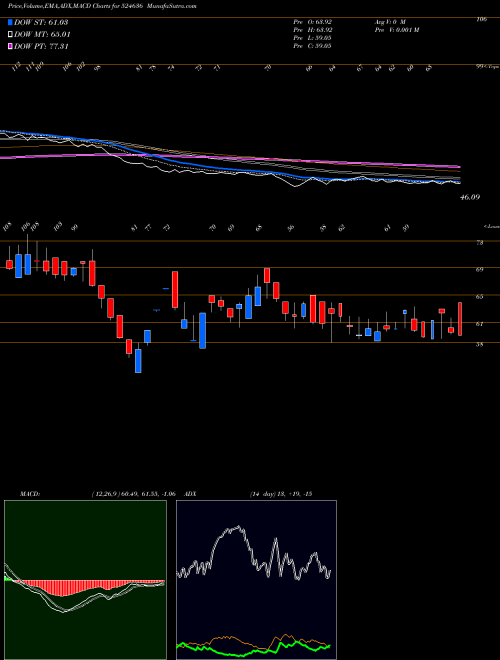This screenshot has height=660, width=500.
Task: Click the 'Avg V: 0 M' volume label
Action: click(390, 22)
